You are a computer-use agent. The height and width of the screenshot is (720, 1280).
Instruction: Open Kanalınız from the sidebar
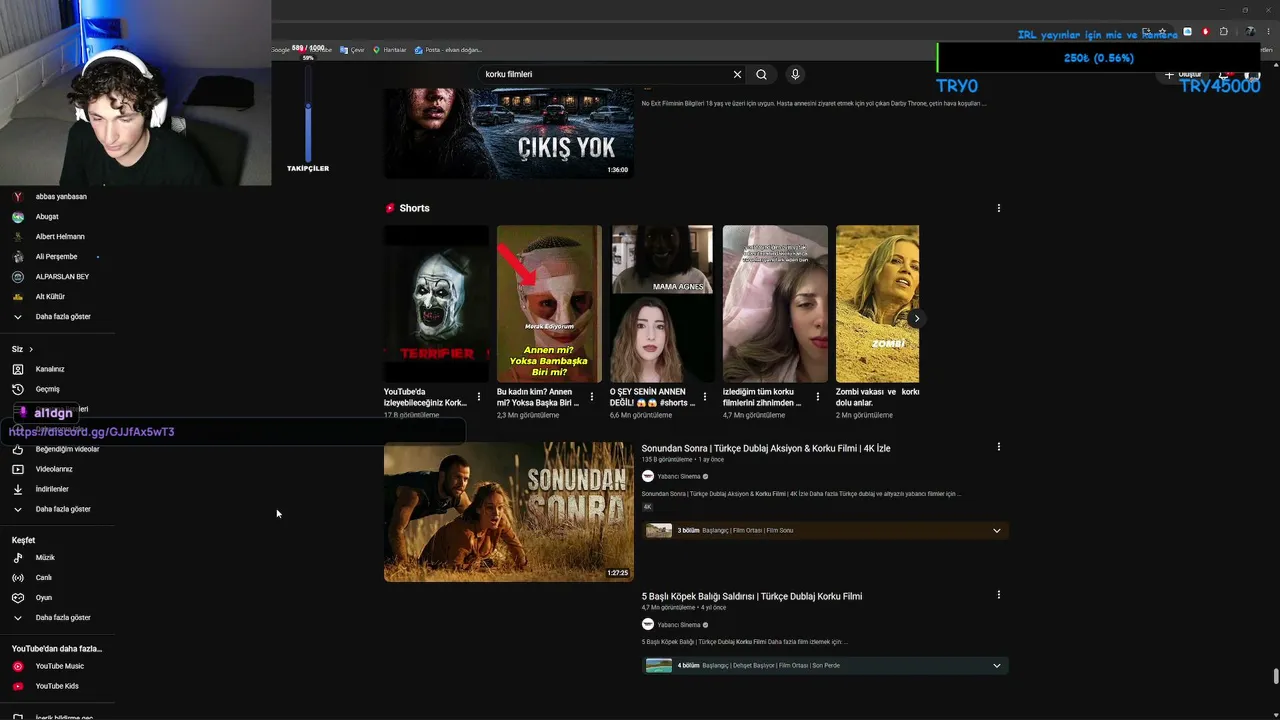coord(50,369)
